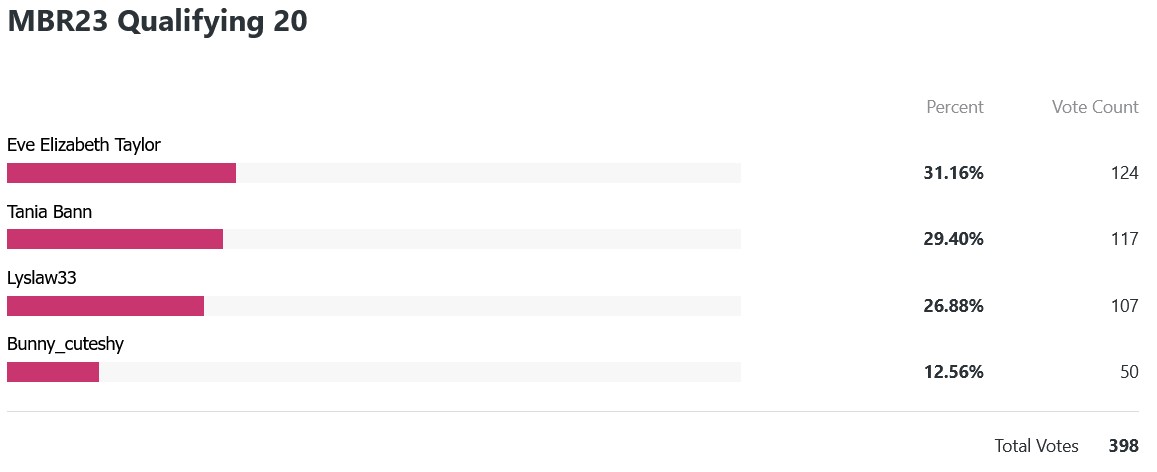Click the vote count 117
The image size is (1157, 472).
[x=1125, y=240]
